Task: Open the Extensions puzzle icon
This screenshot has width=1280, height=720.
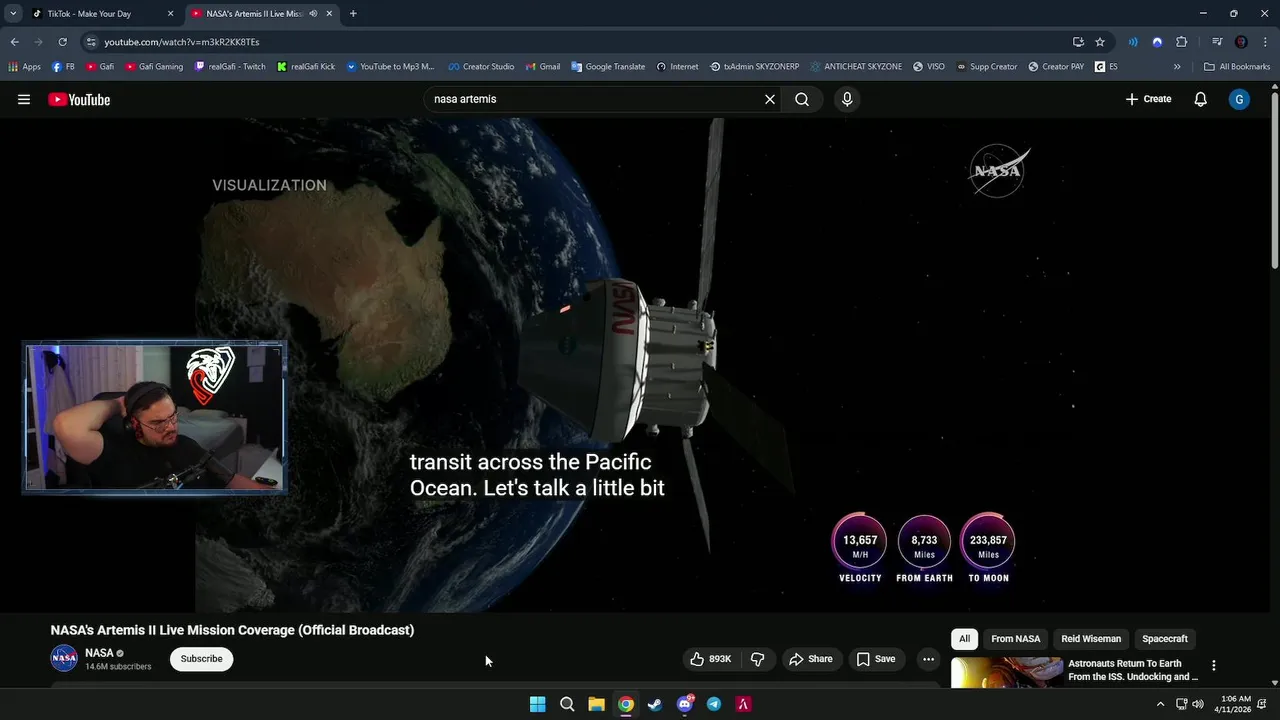Action: coord(1181,42)
